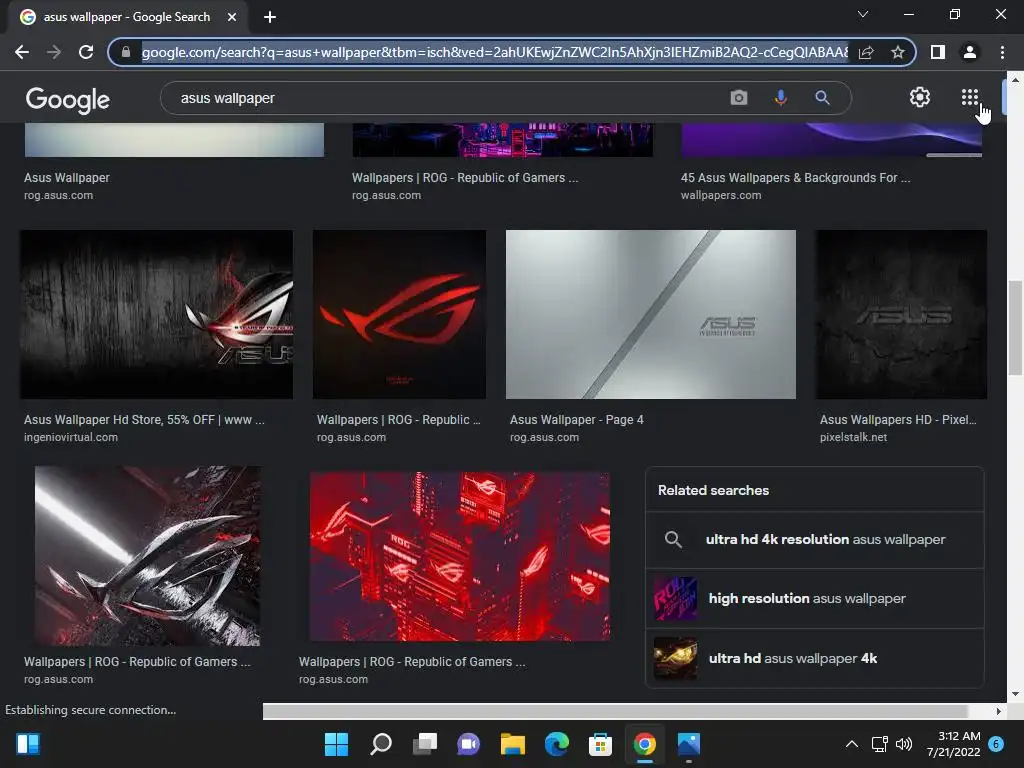Open Google apps grid

click(970, 97)
